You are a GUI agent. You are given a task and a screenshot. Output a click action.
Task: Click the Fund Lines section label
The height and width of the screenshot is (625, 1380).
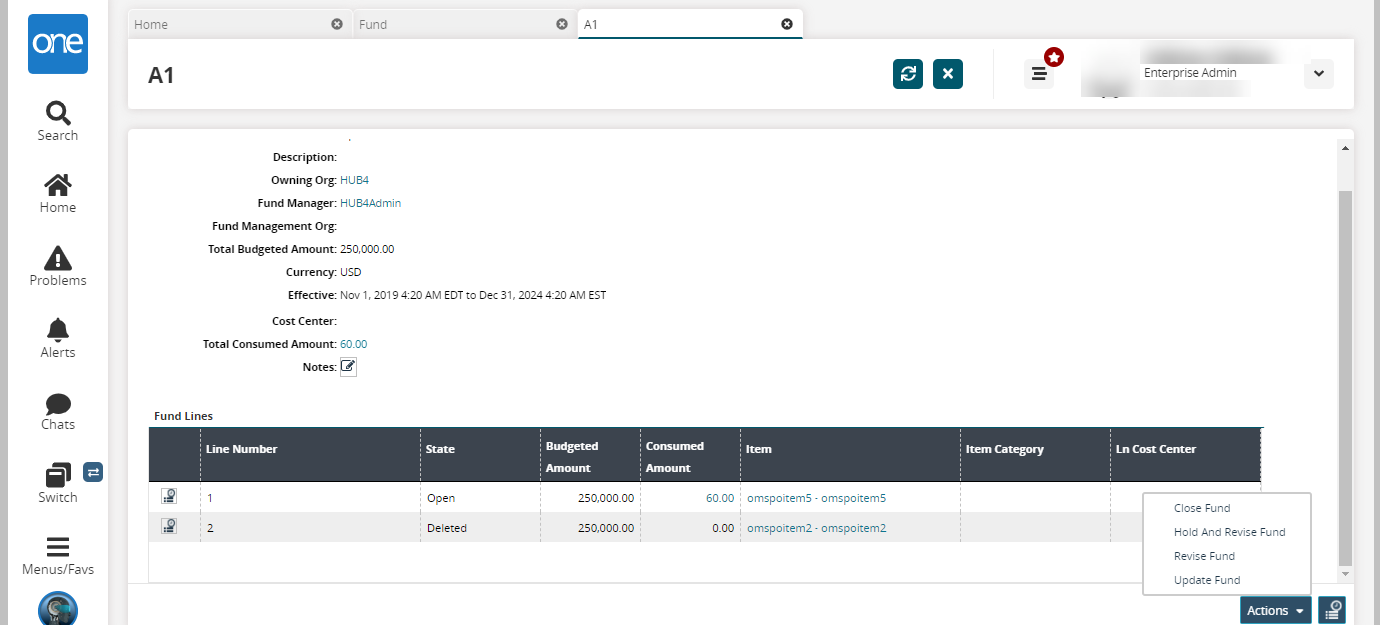pos(183,416)
